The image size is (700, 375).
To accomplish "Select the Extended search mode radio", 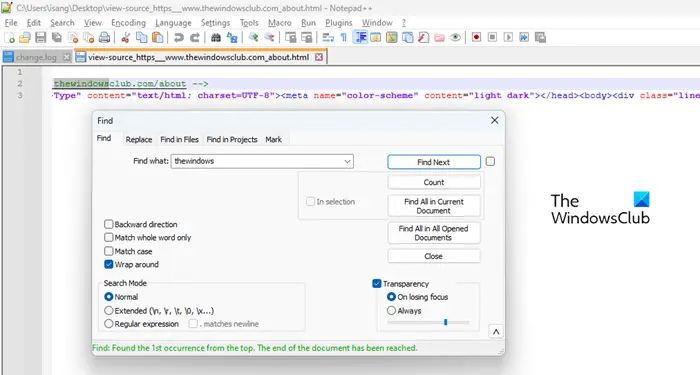I will click(x=108, y=310).
